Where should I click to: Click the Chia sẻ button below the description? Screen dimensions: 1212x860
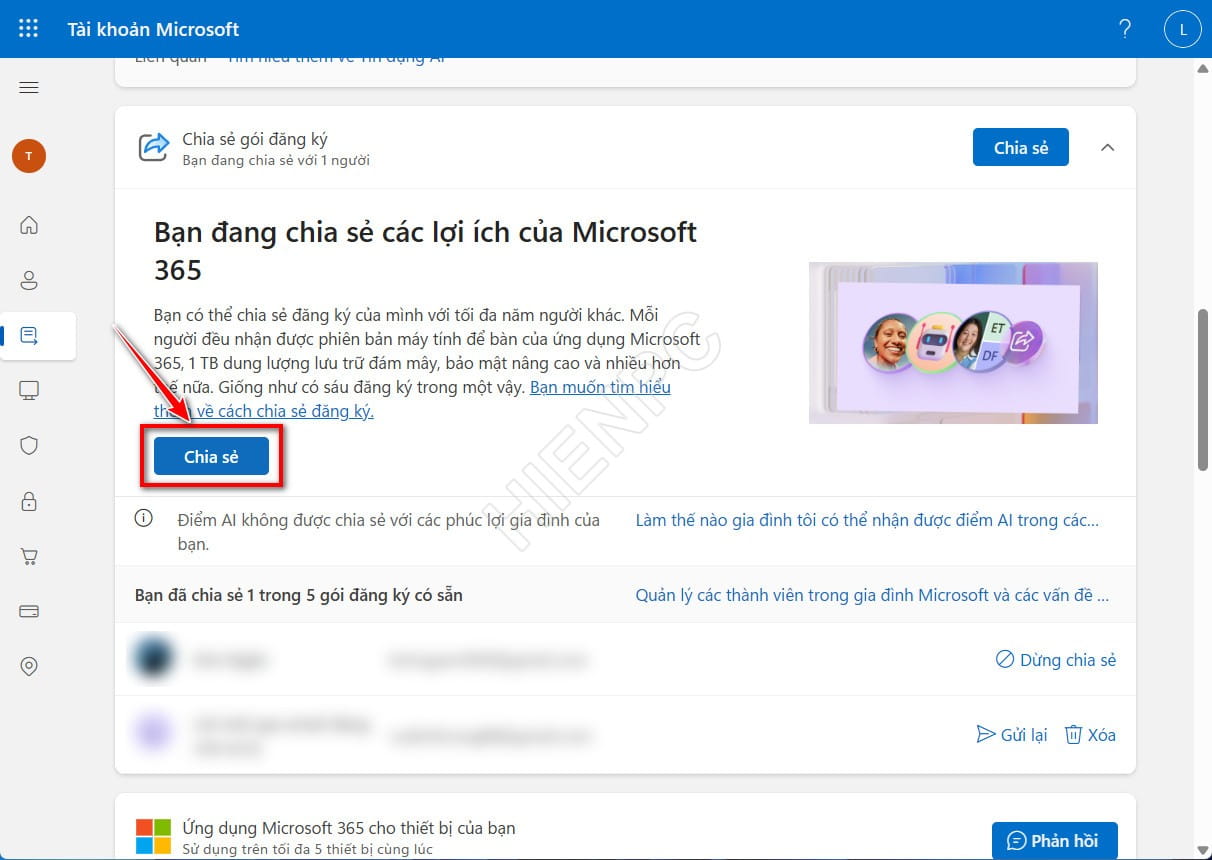(x=211, y=457)
